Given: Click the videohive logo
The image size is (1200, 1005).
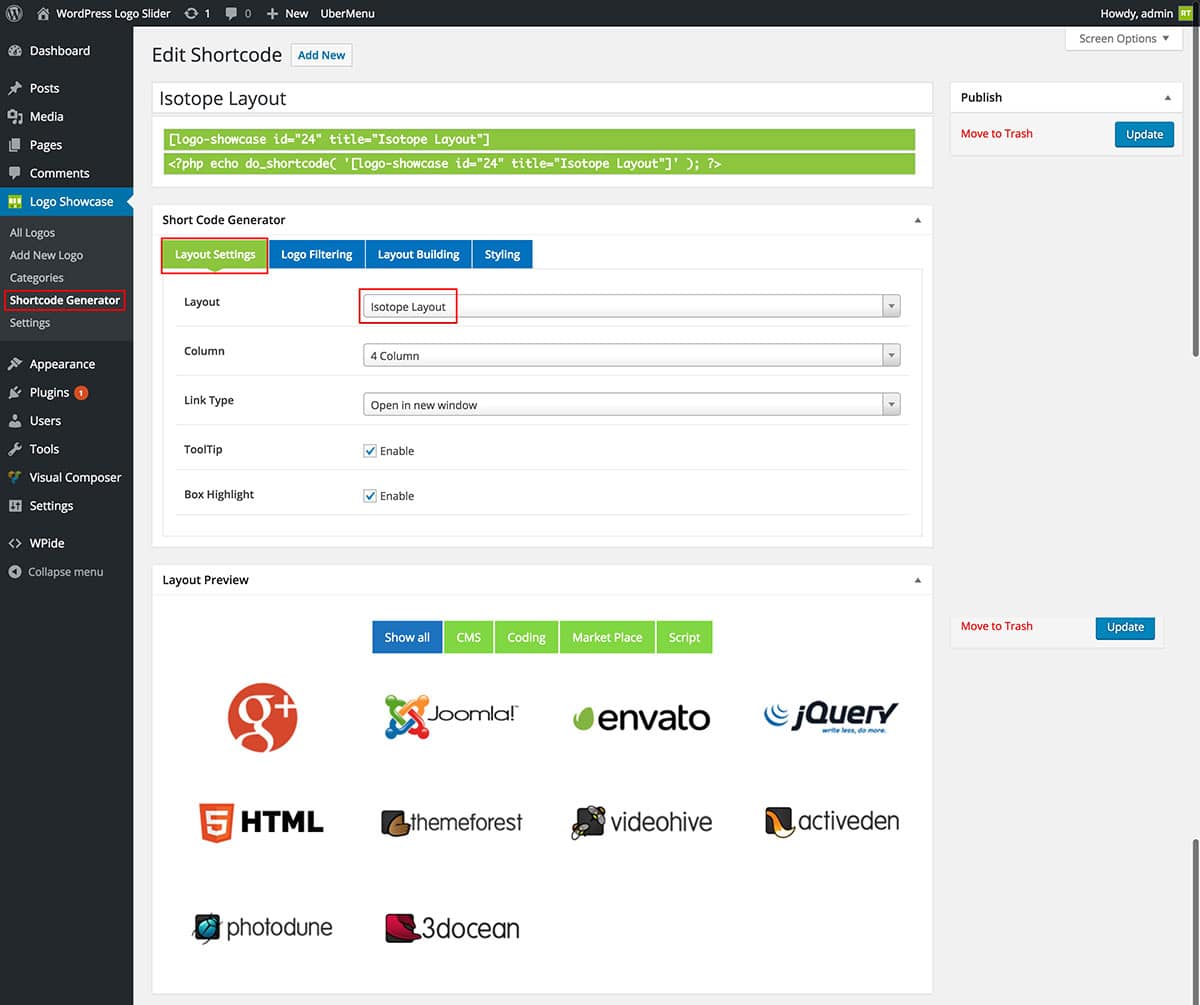Looking at the screenshot, I should tap(641, 822).
